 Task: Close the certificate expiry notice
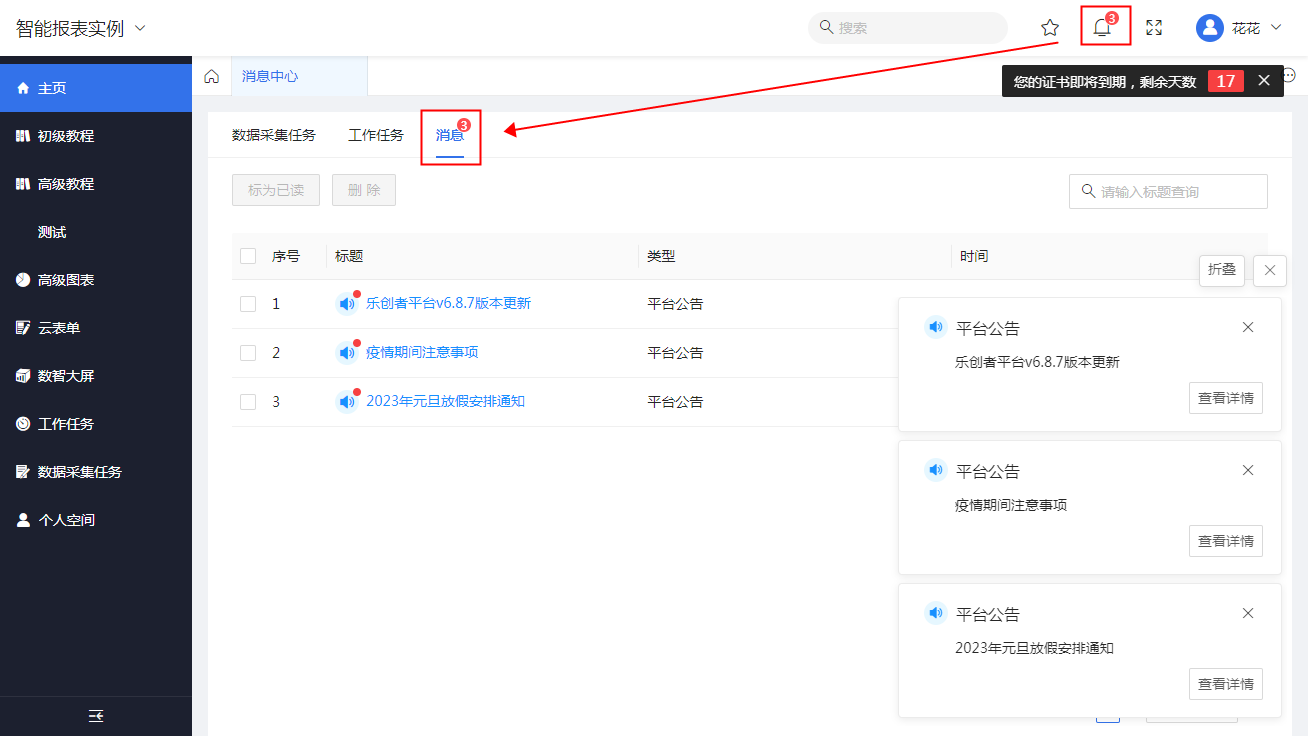click(x=1264, y=81)
